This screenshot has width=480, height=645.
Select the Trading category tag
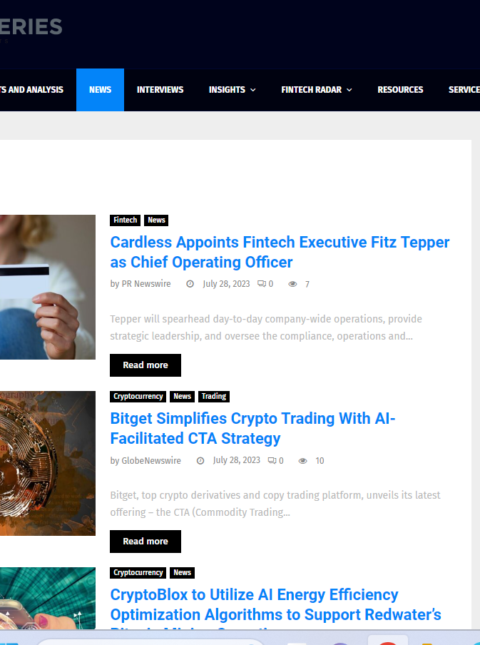tap(214, 397)
